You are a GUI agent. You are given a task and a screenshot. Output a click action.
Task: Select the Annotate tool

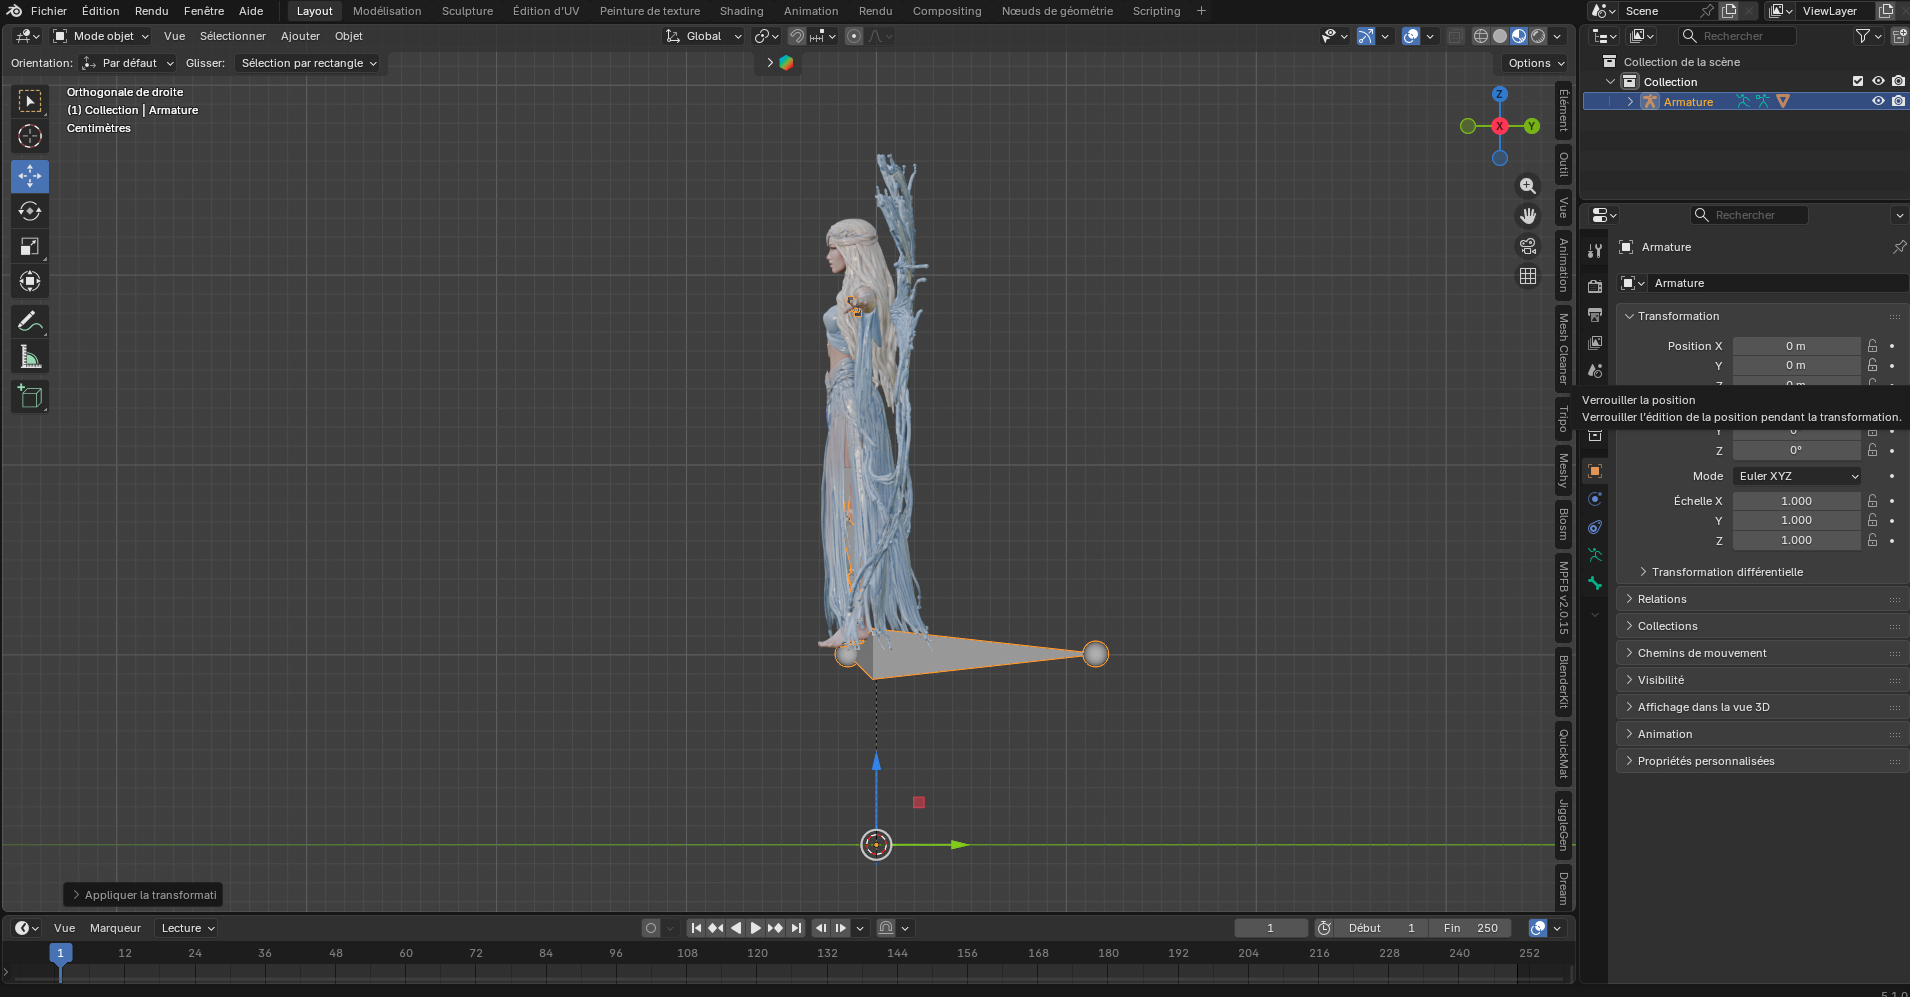pyautogui.click(x=30, y=321)
